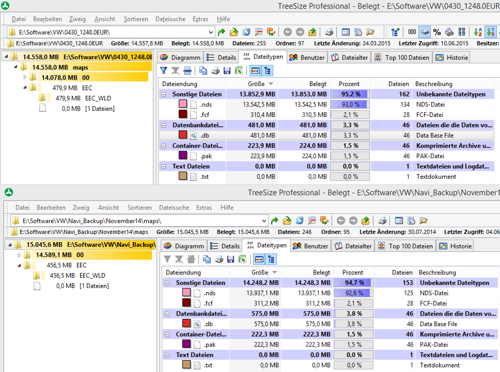This screenshot has height=372, width=500.
Task: Toggle the sort-by-size button in top window toolbar
Action: 490,32
